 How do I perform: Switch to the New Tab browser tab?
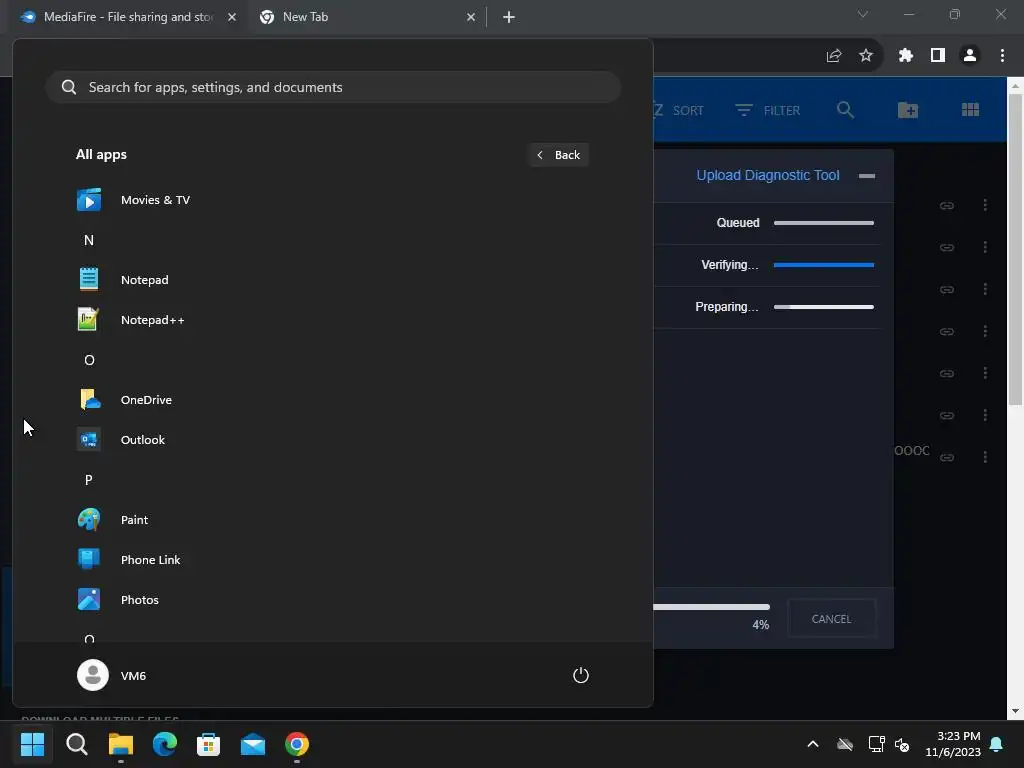point(366,17)
